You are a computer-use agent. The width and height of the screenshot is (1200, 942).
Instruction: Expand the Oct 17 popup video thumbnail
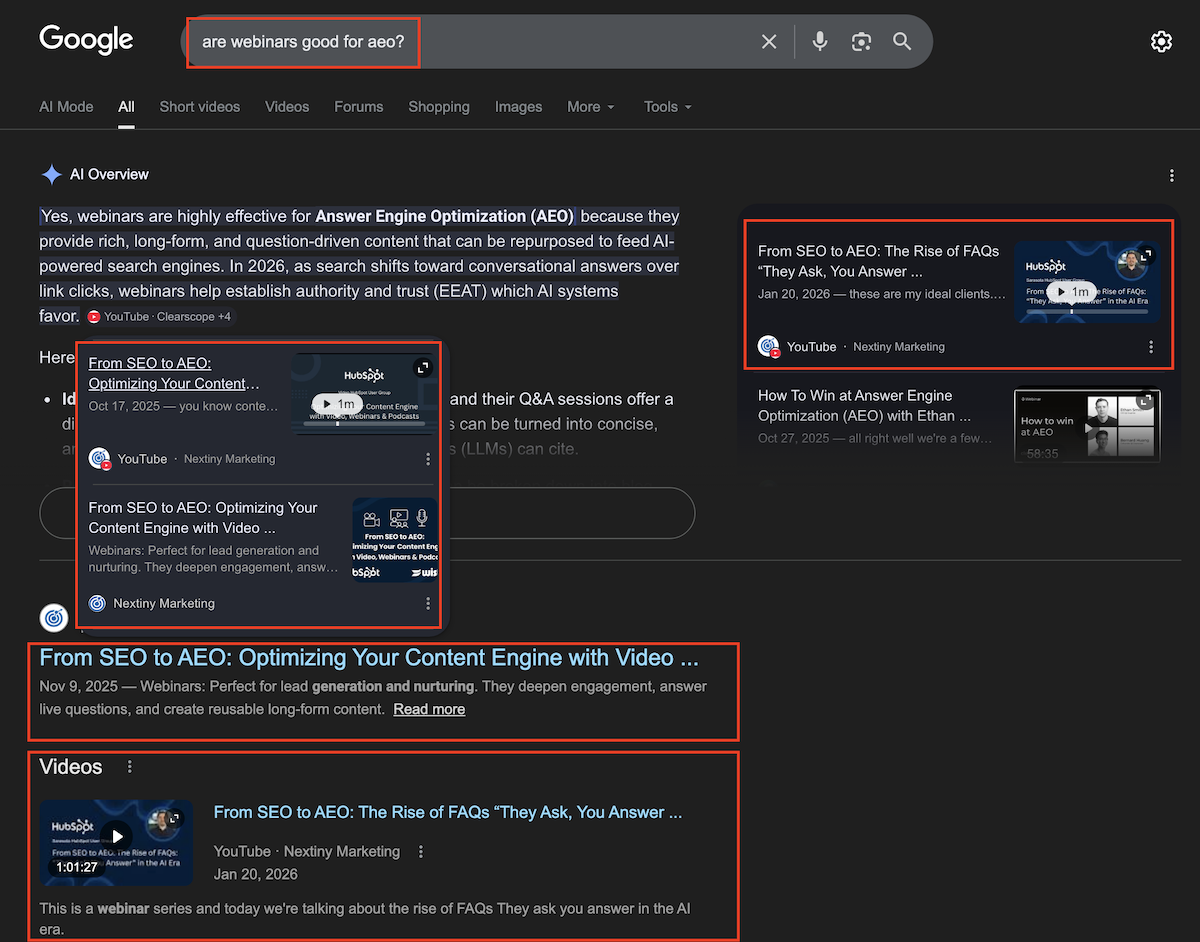click(423, 367)
